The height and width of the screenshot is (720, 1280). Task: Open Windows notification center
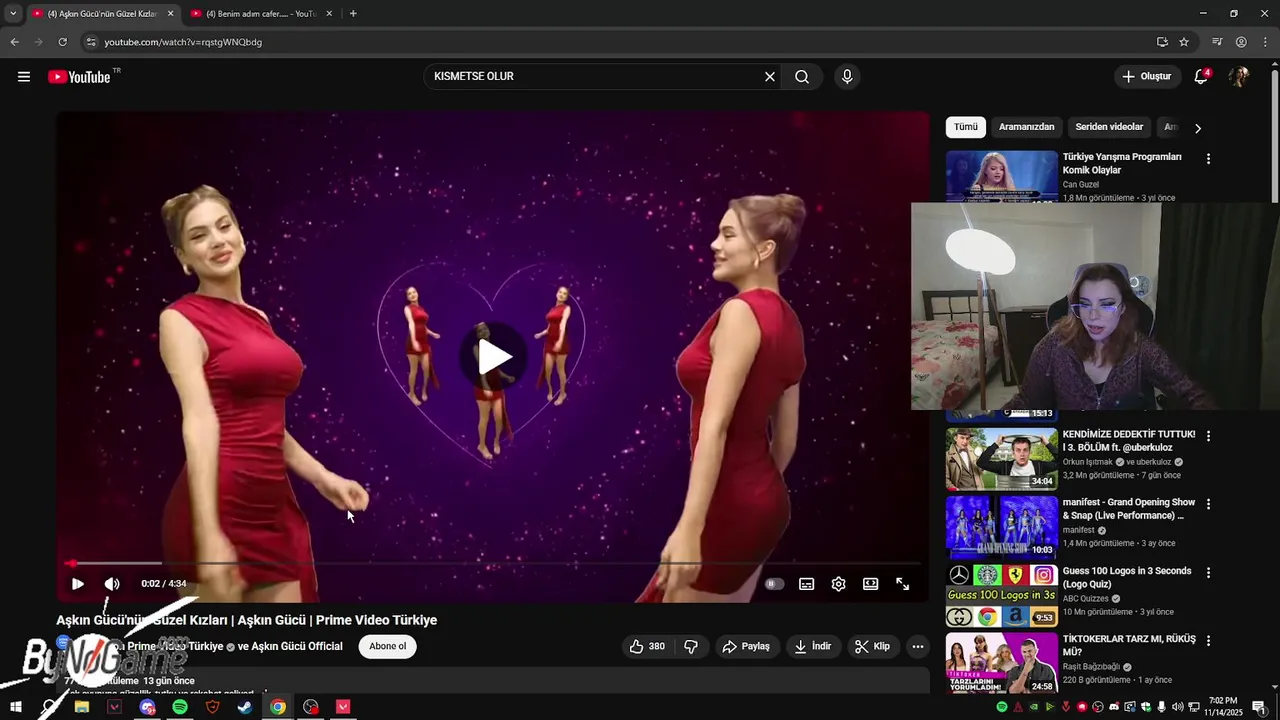tap(1259, 707)
